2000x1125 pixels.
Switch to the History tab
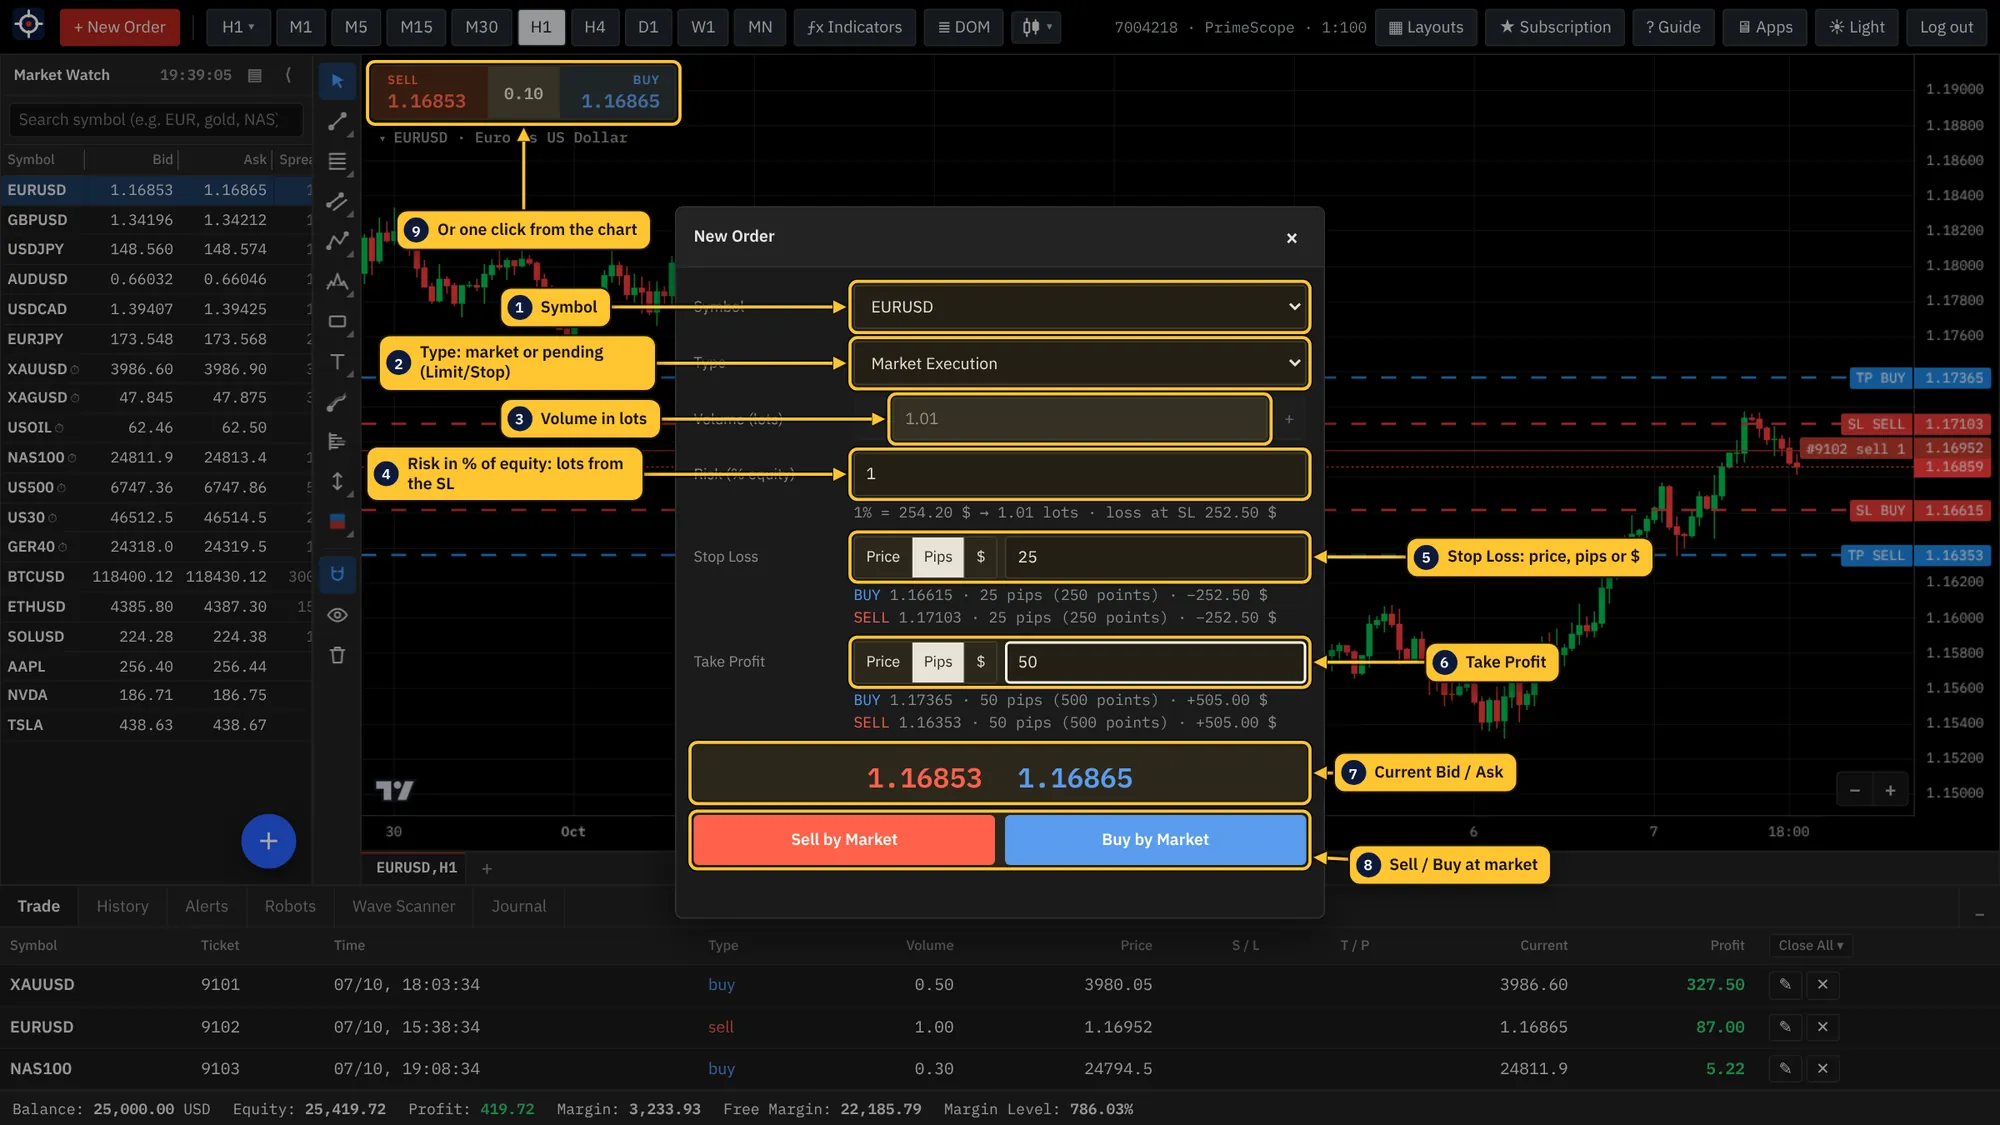click(123, 906)
